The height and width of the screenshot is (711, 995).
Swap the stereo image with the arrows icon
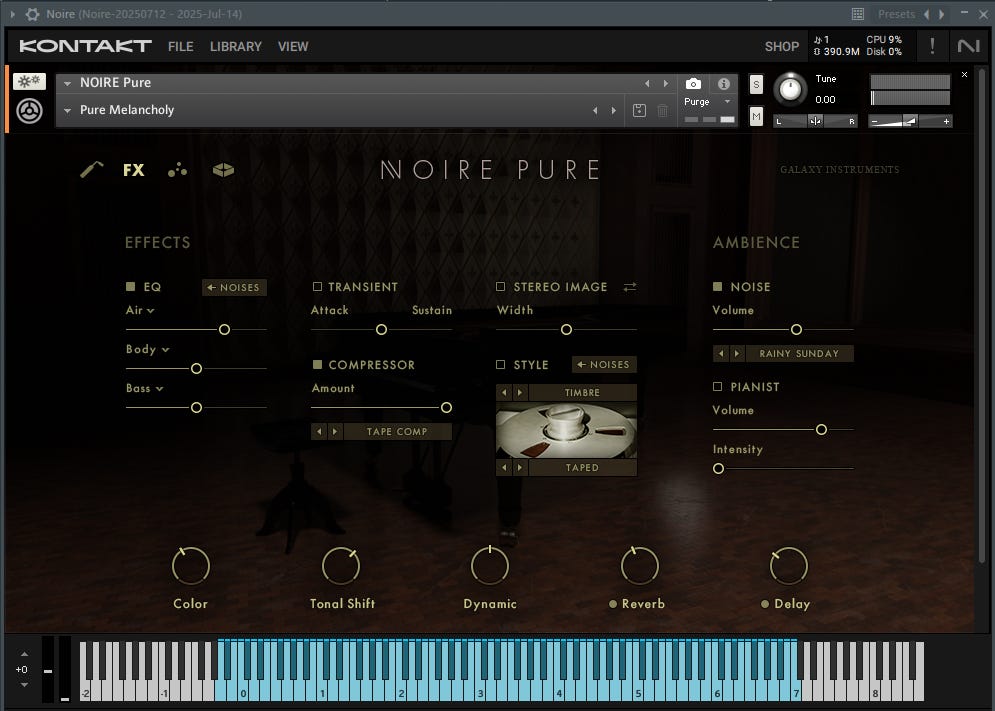click(629, 287)
